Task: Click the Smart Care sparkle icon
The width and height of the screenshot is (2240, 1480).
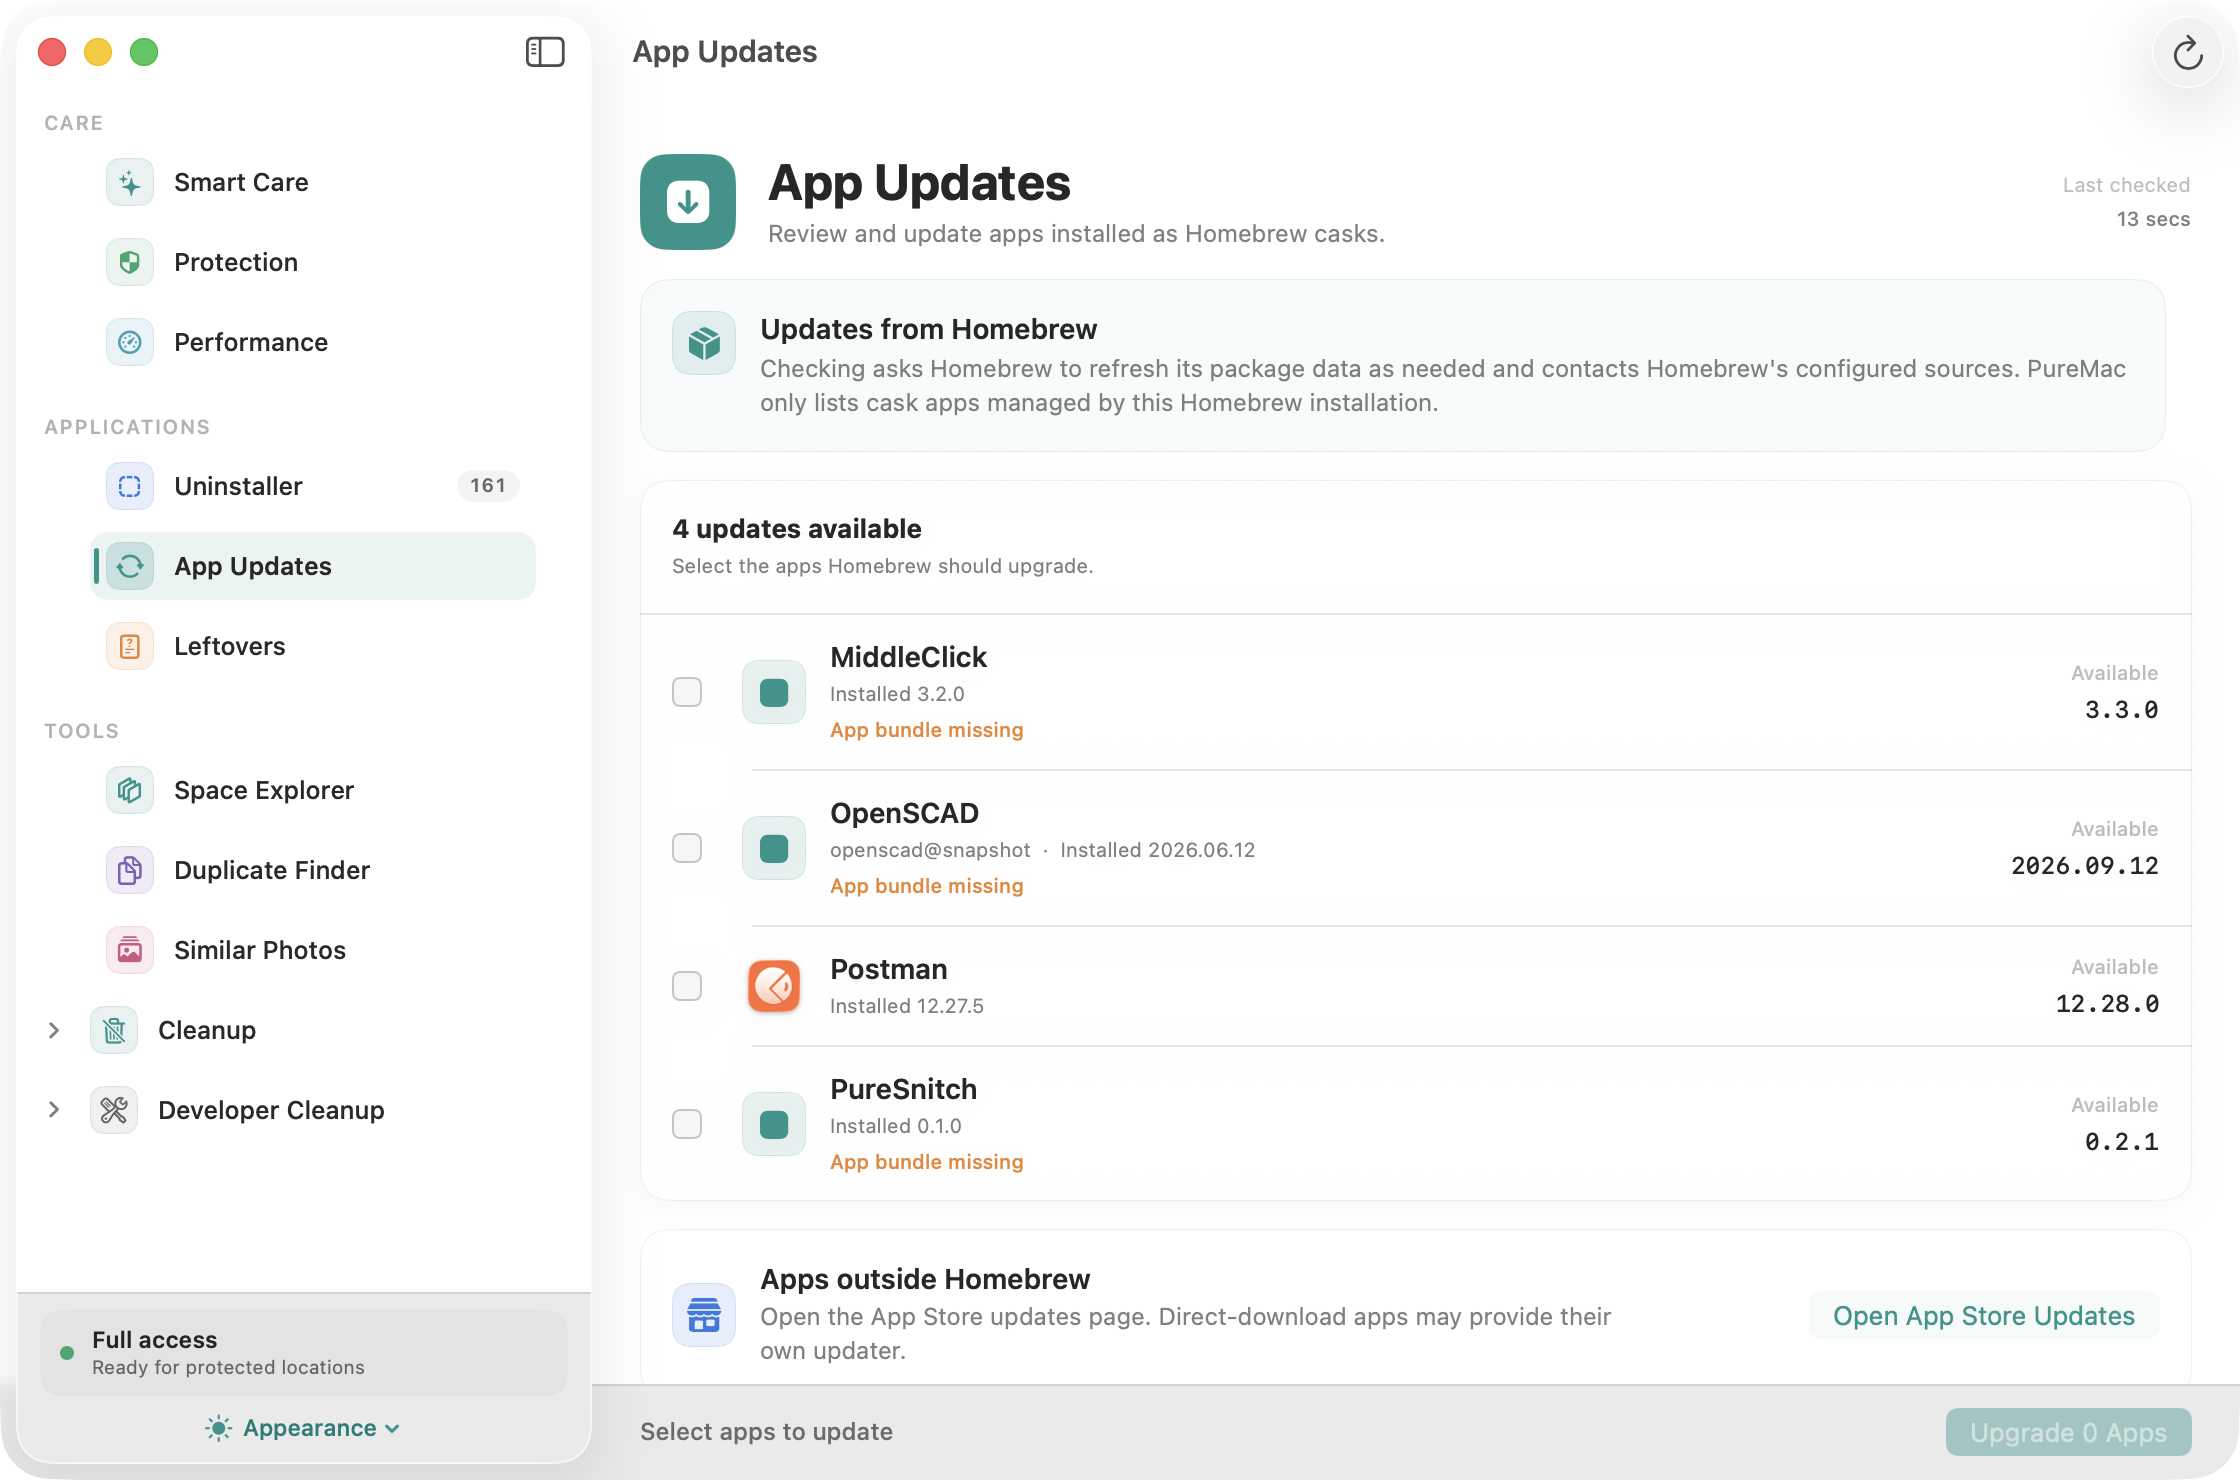Action: (x=130, y=183)
